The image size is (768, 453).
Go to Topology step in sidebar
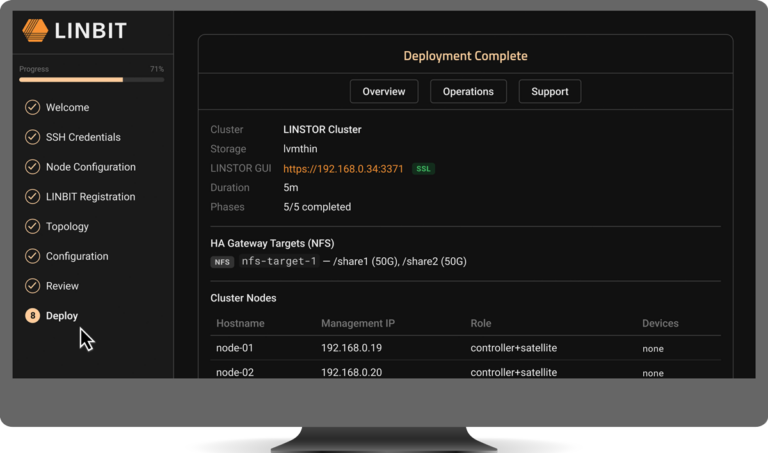67,226
